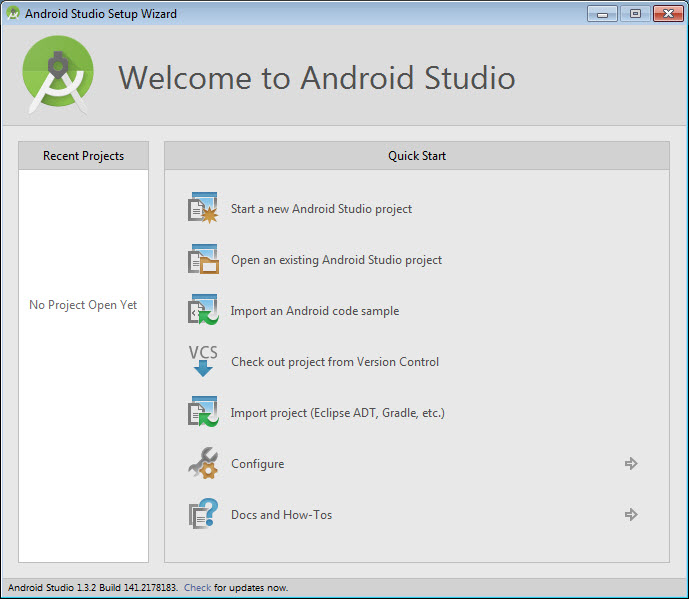Click the import Android code sample icon

(203, 310)
